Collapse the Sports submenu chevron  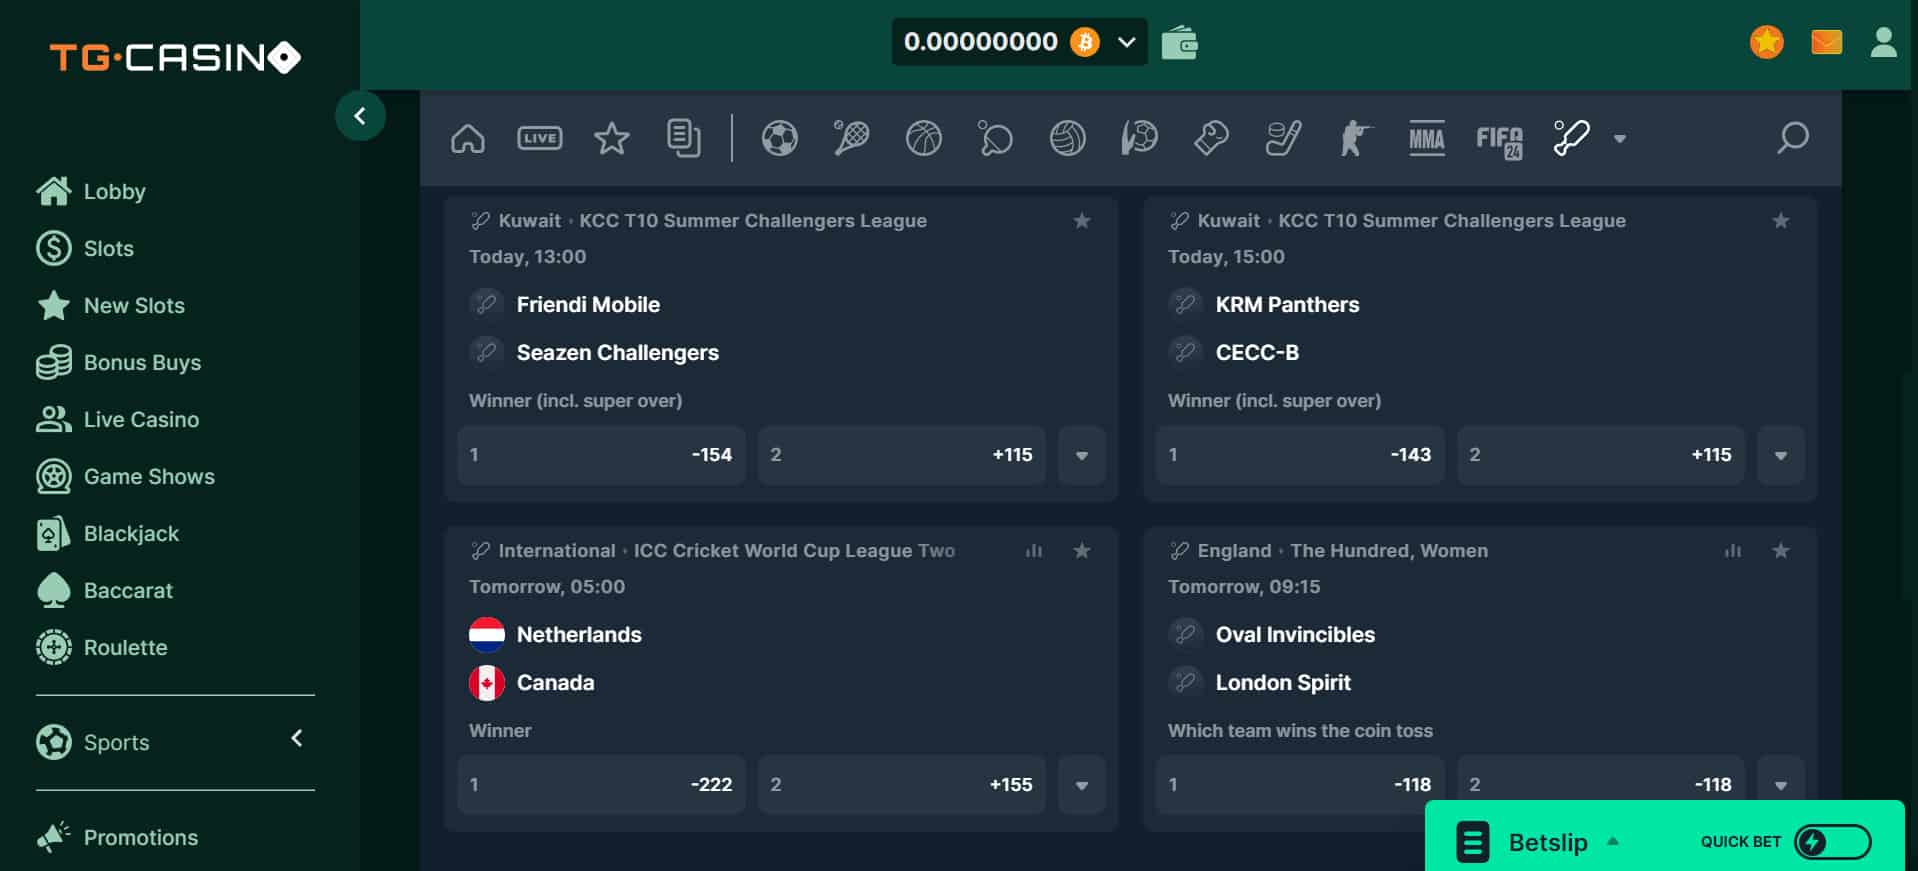pos(297,738)
